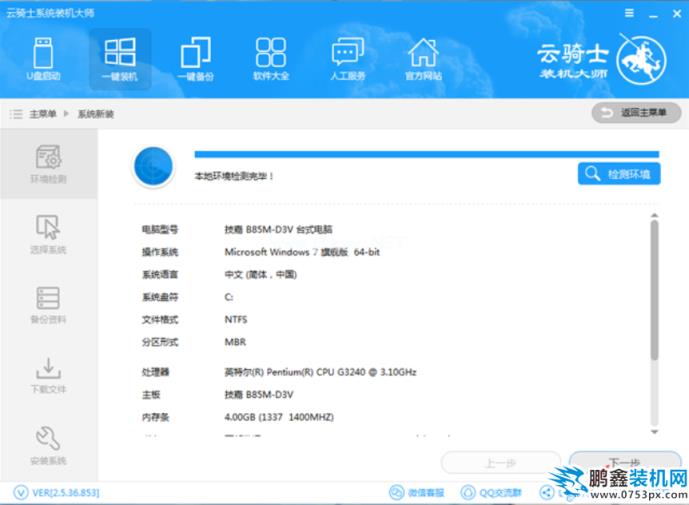Click the 检测环境 button
The height and width of the screenshot is (505, 689).
619,174
